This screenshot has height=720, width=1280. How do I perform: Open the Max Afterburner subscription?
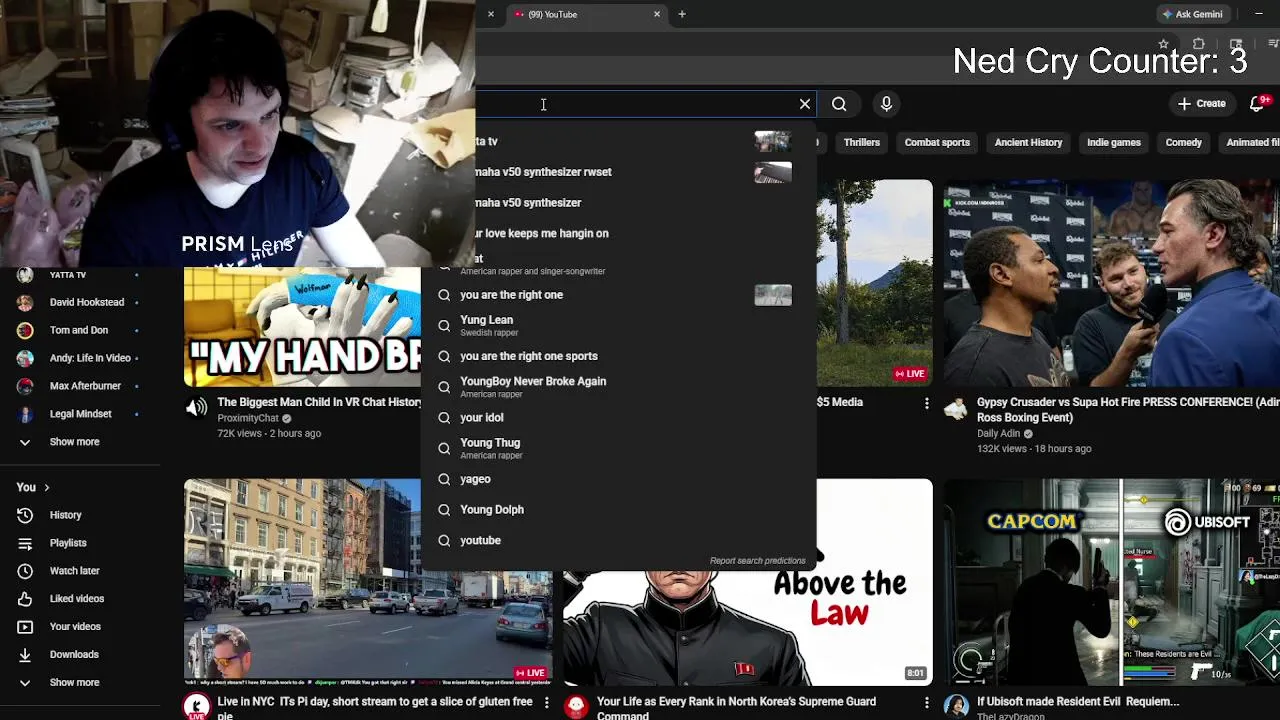click(x=80, y=386)
